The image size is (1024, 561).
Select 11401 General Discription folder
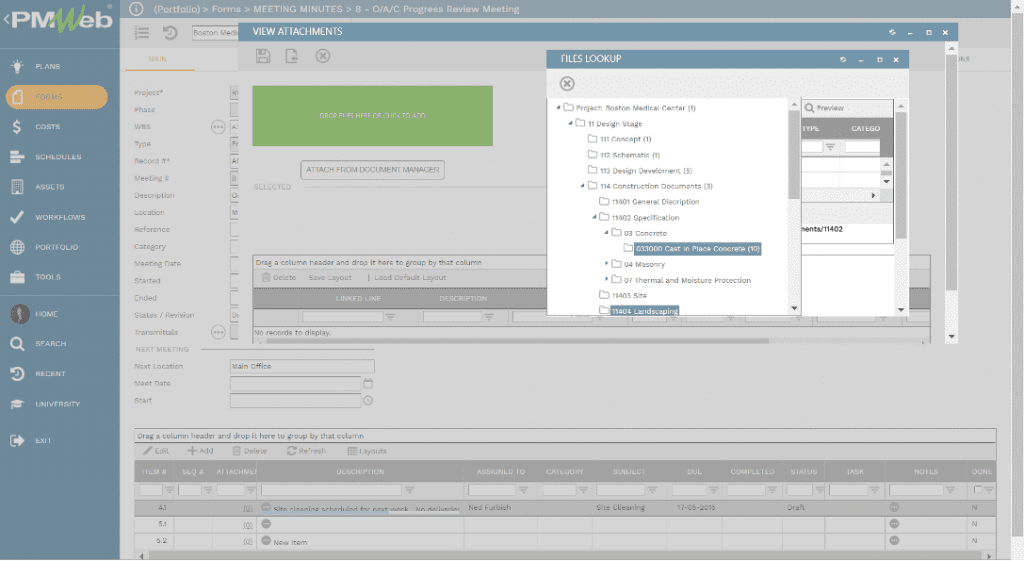655,202
